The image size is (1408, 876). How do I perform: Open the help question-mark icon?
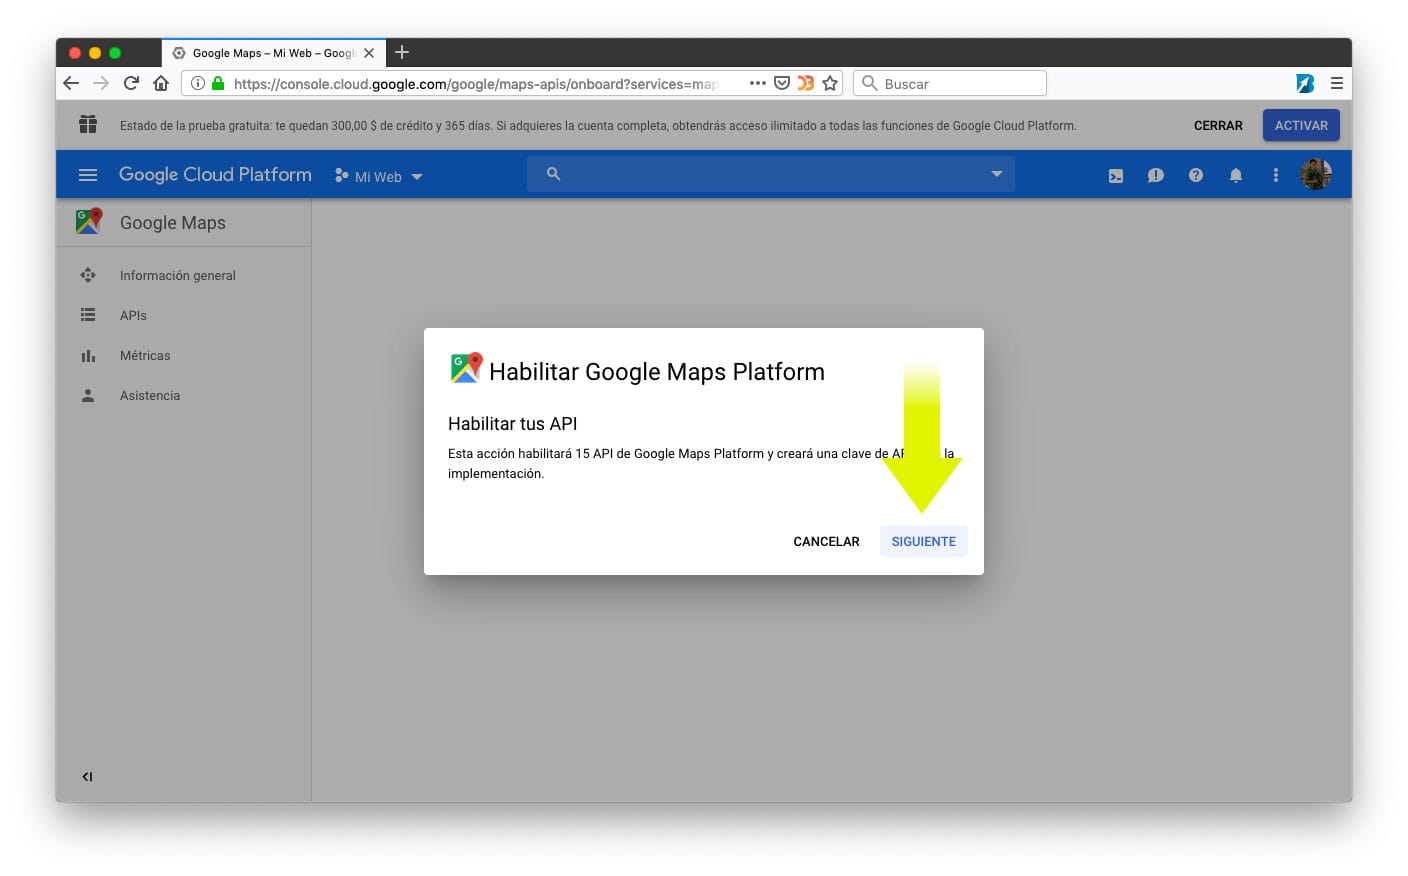(1196, 175)
